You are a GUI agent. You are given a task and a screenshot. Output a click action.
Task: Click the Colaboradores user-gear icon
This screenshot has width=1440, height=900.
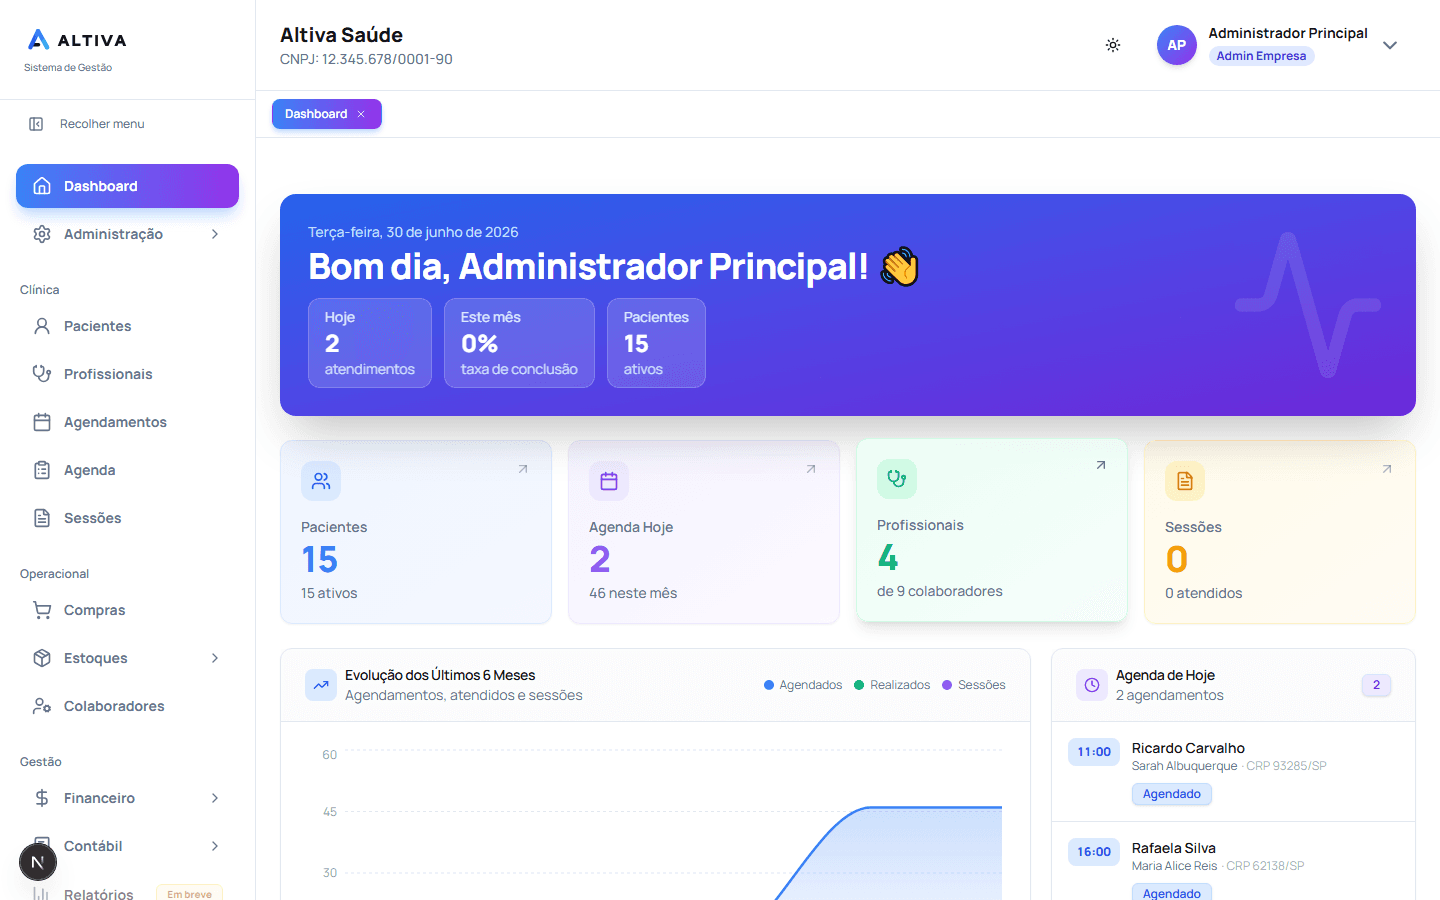tap(42, 706)
